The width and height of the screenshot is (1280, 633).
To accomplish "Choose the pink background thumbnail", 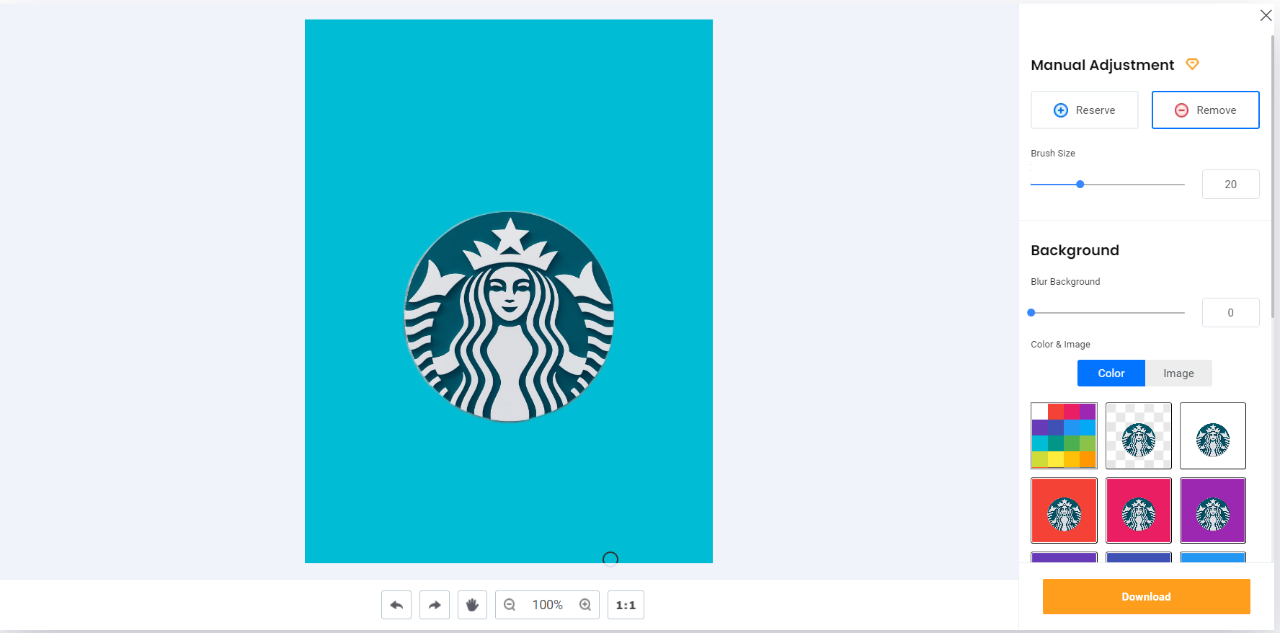I will click(x=1138, y=511).
